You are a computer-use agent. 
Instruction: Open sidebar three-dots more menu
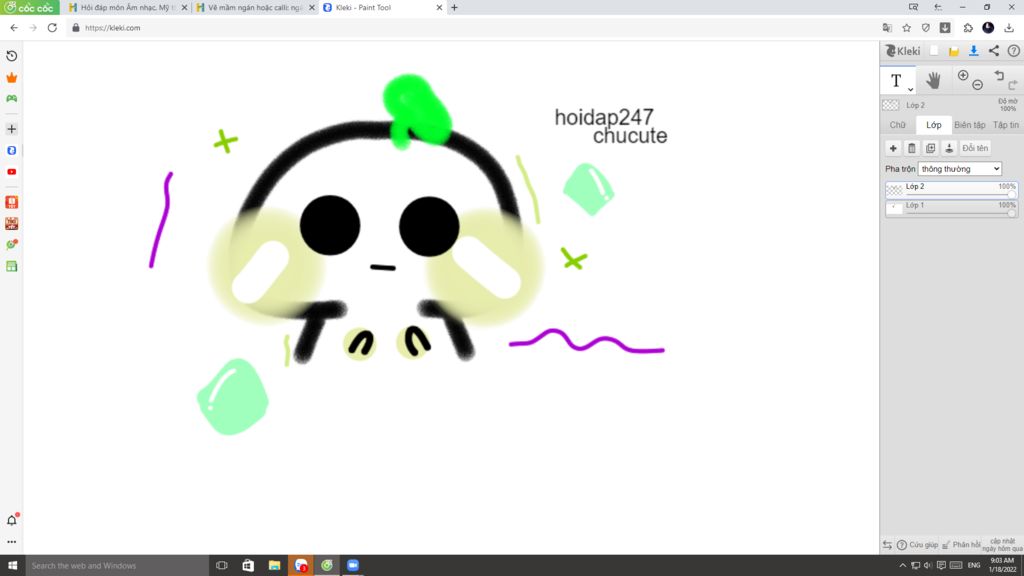12,542
